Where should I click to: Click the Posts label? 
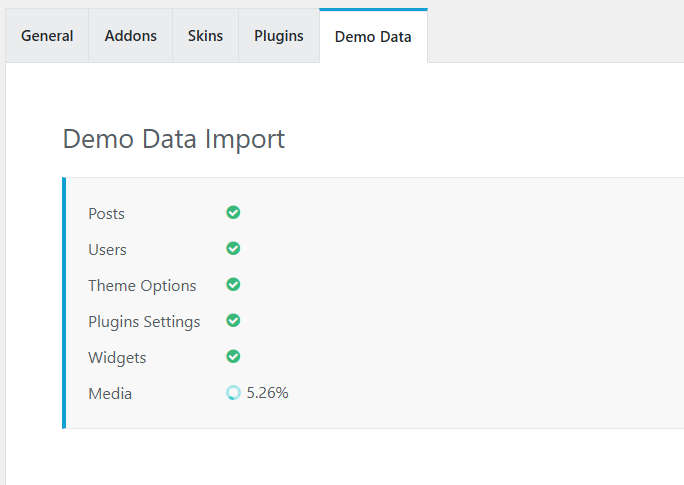[x=106, y=214]
